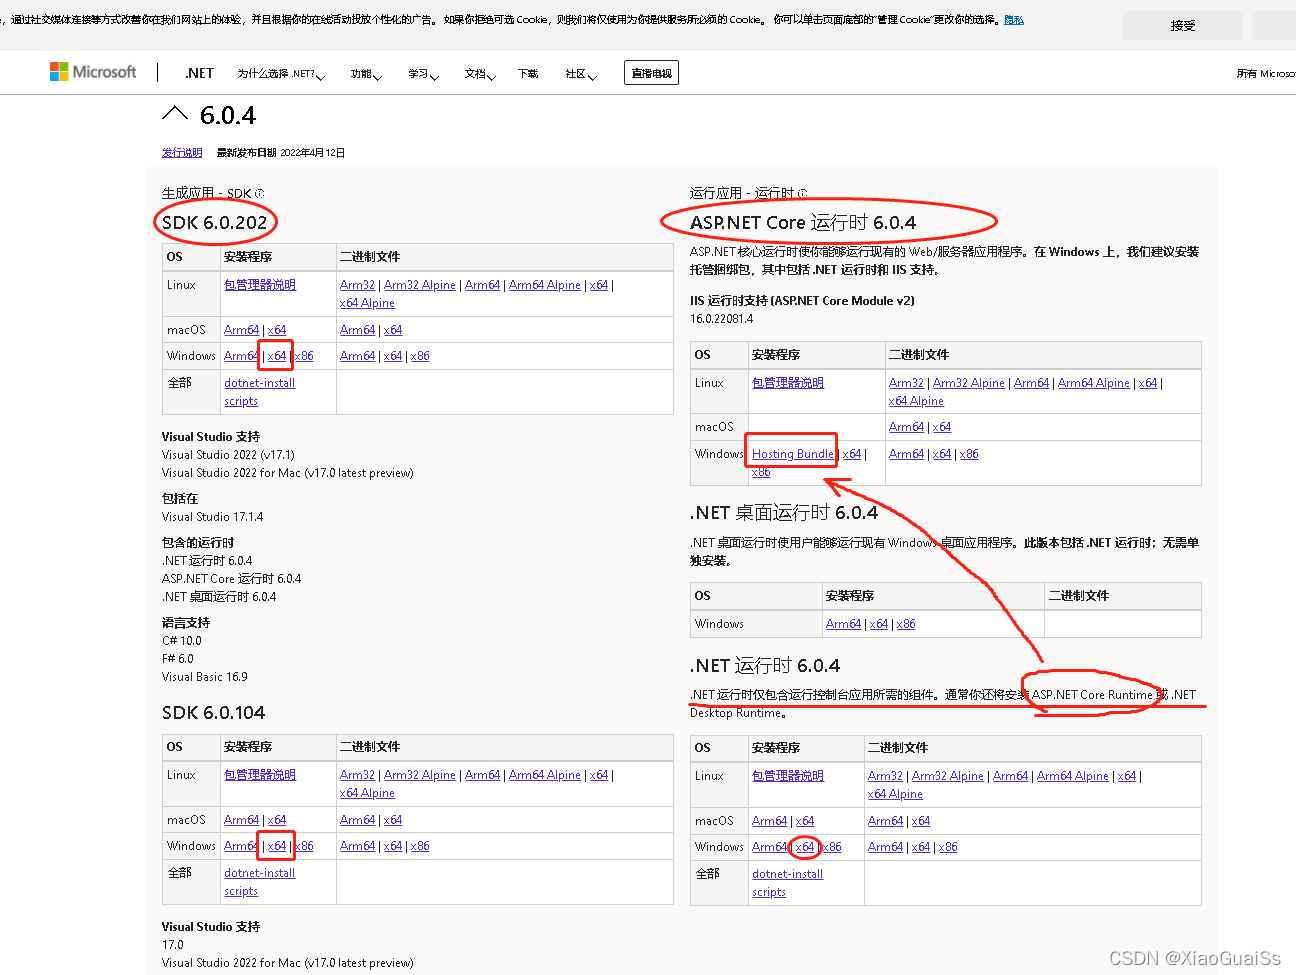Open the .NET home nav item
This screenshot has width=1296, height=975.
[200, 73]
